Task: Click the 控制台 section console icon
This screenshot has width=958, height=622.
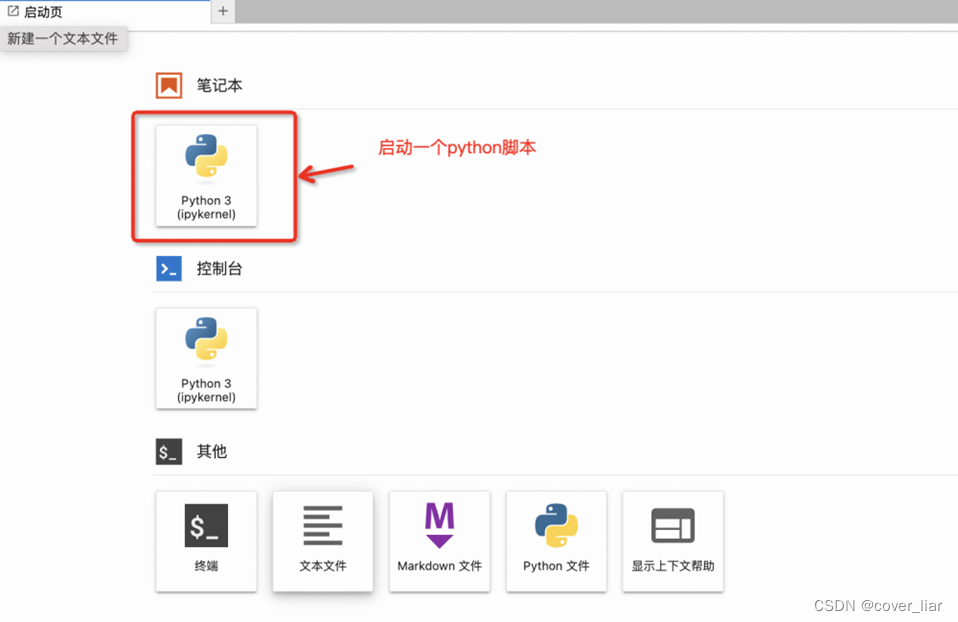Action: coord(169,268)
